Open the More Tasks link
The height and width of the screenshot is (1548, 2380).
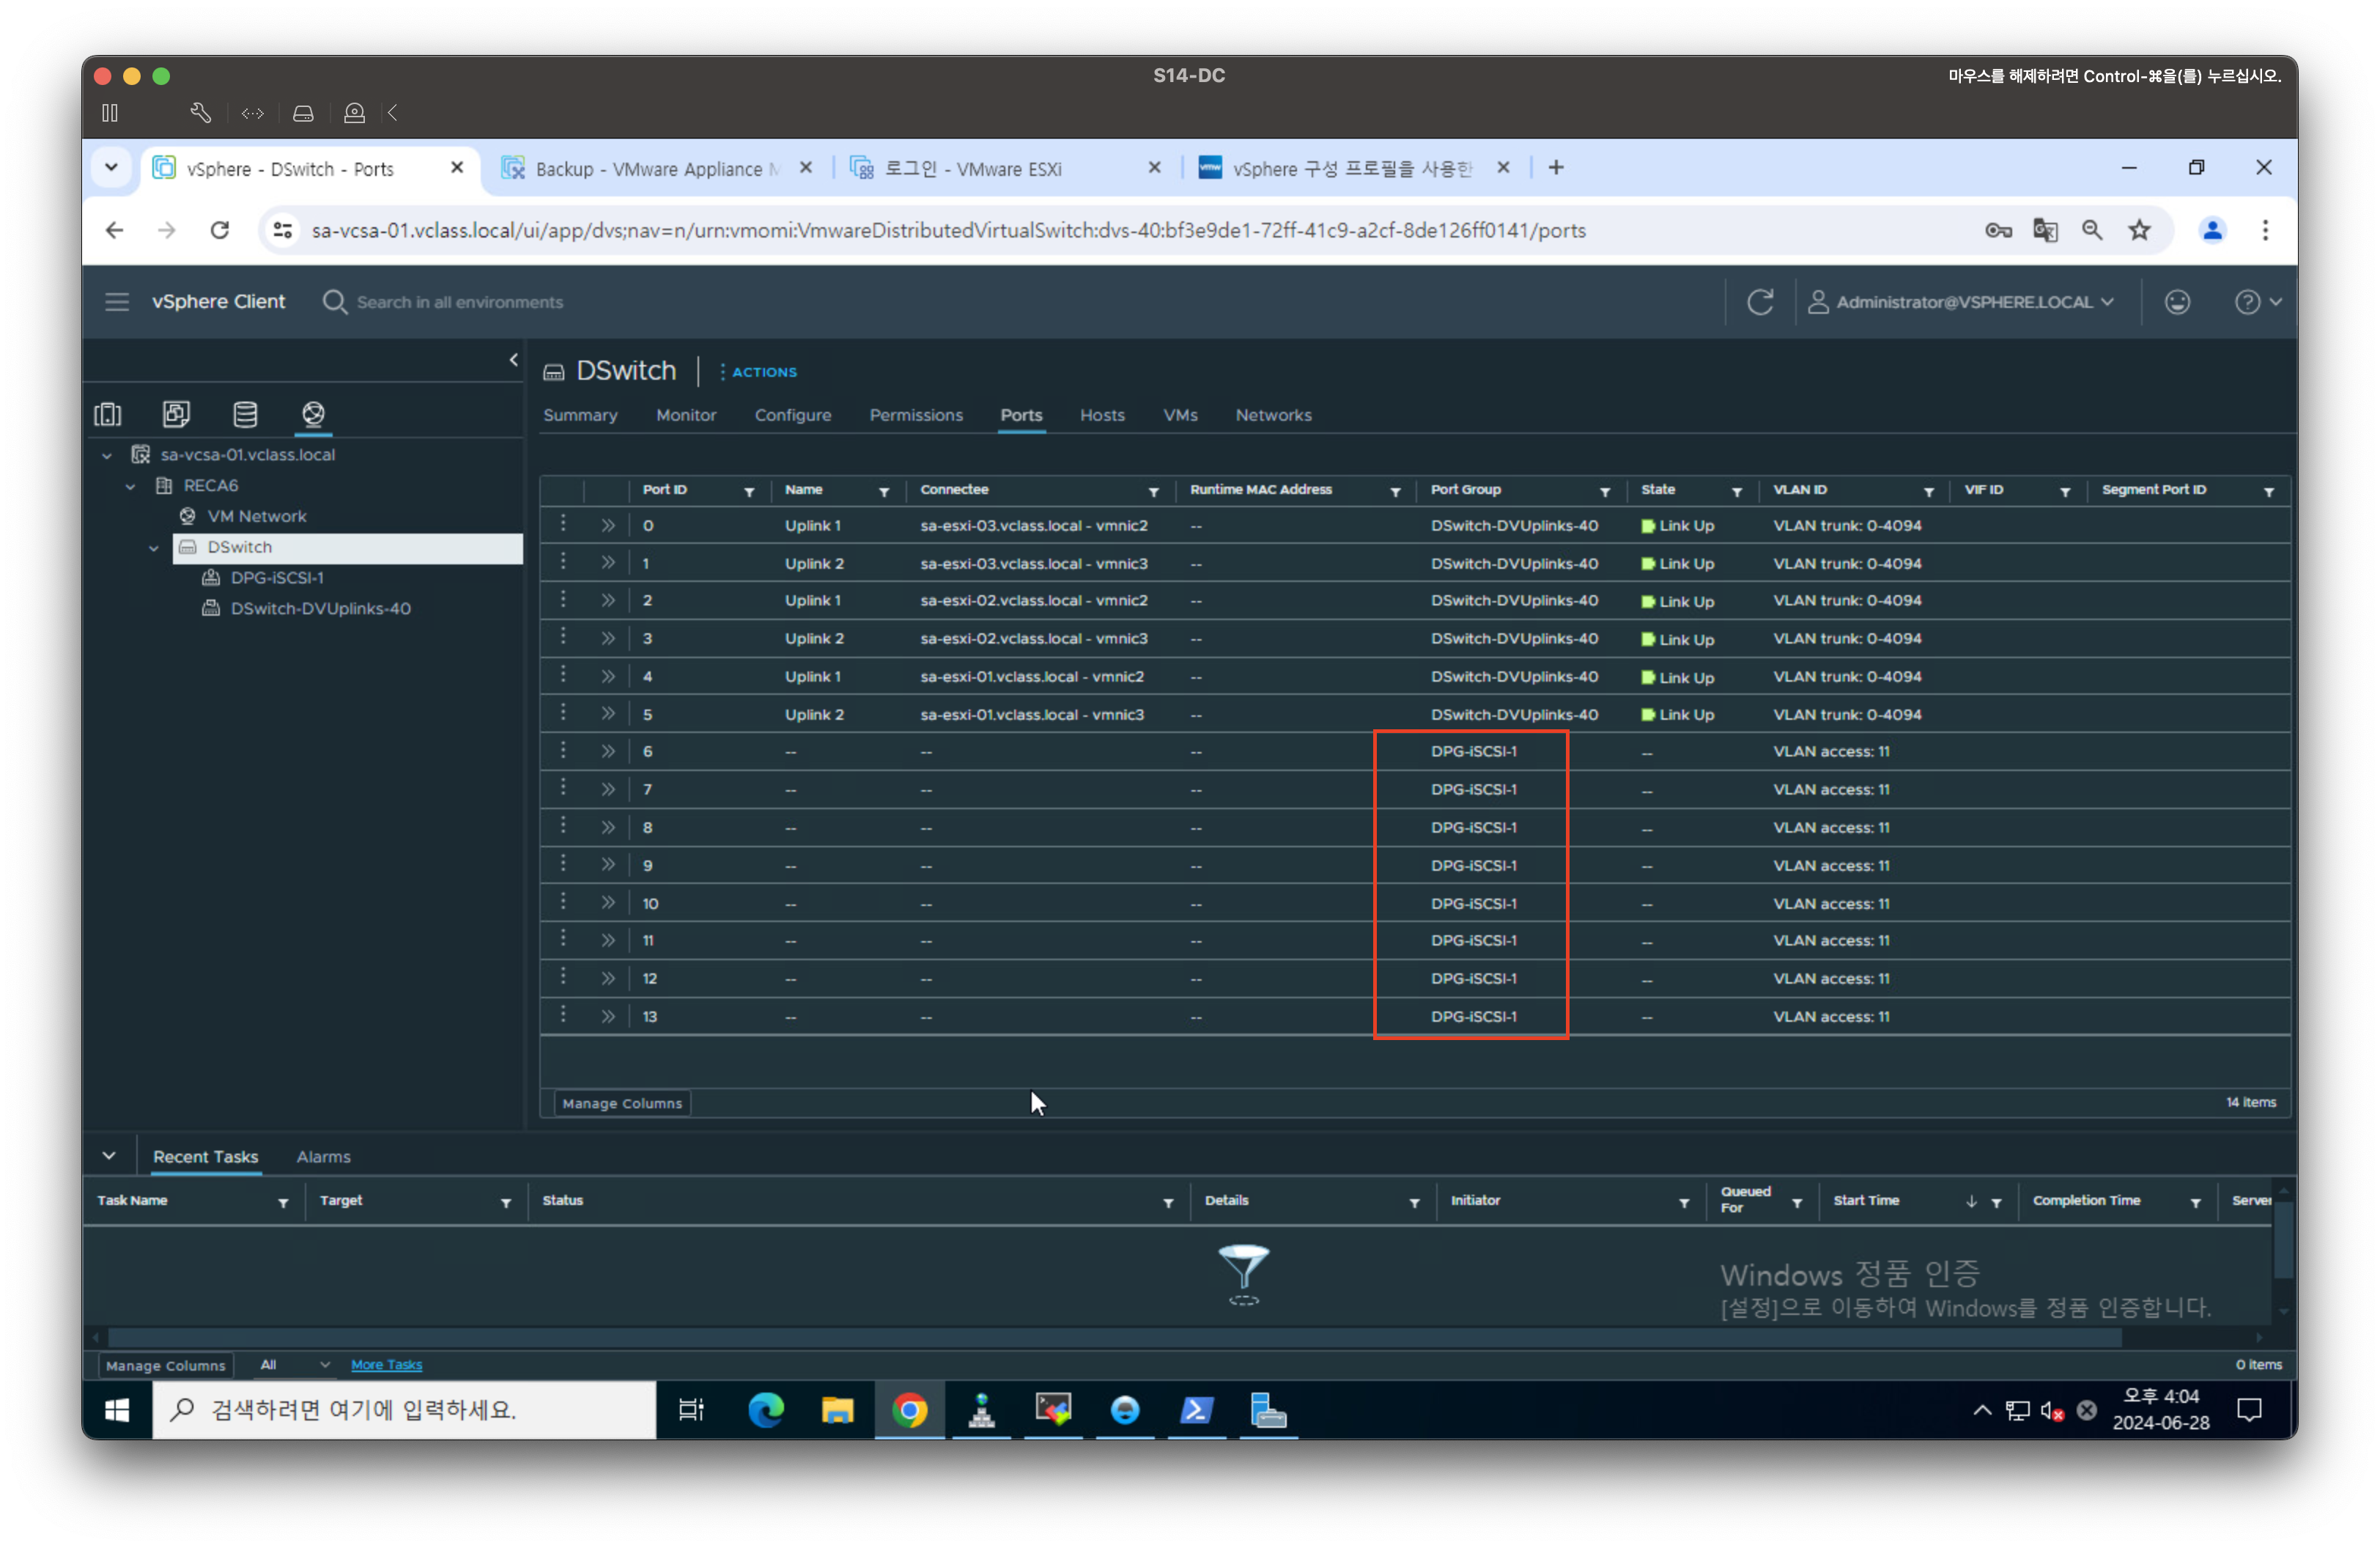coord(386,1365)
